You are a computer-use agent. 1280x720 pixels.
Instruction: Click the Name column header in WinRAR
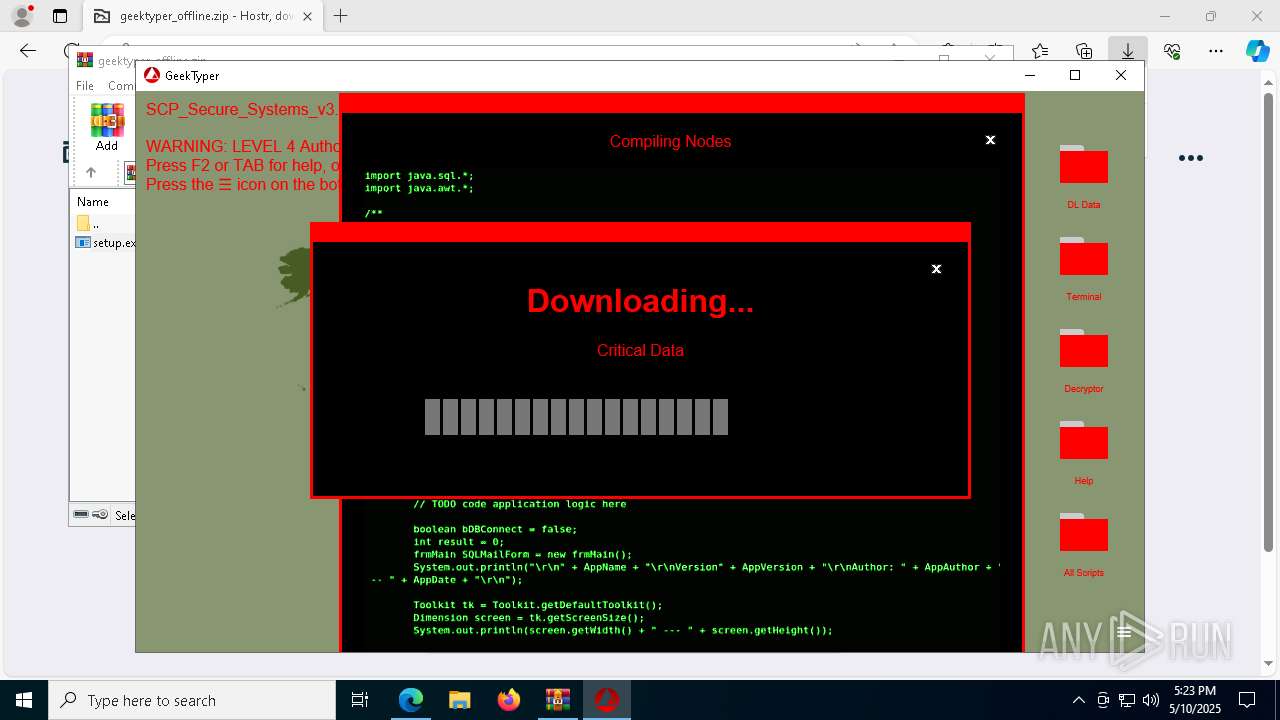(x=93, y=201)
